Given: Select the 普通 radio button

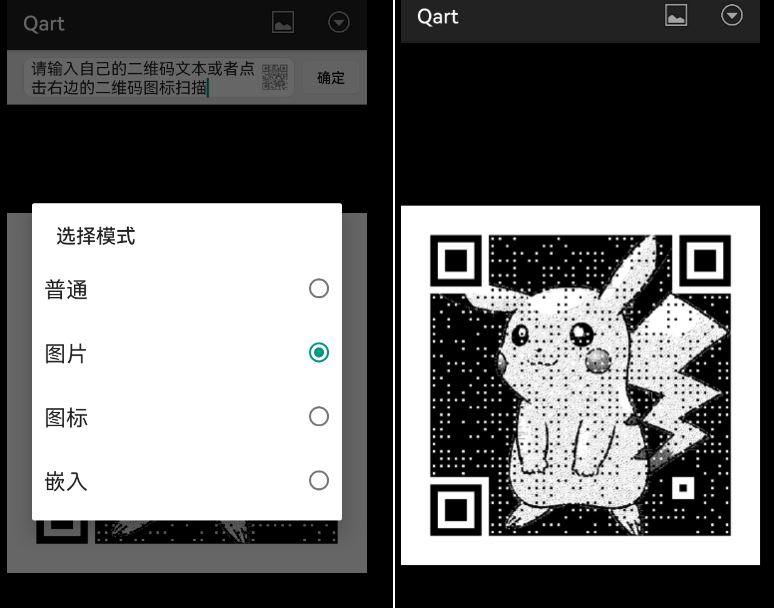Looking at the screenshot, I should [318, 289].
